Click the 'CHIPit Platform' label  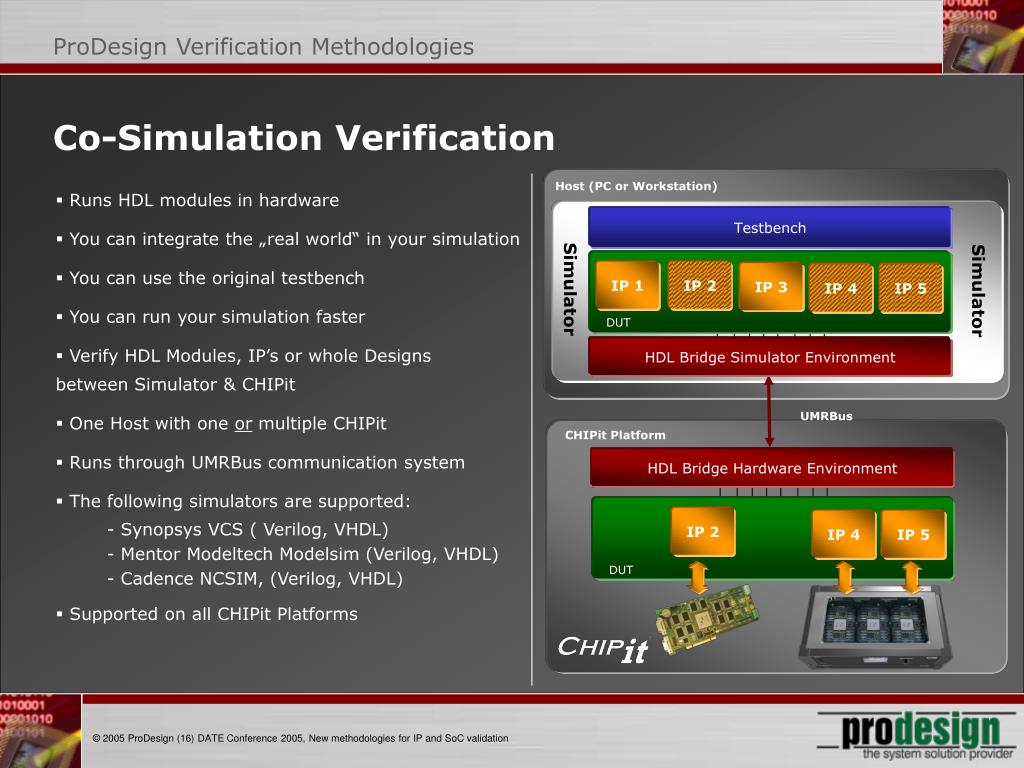615,435
